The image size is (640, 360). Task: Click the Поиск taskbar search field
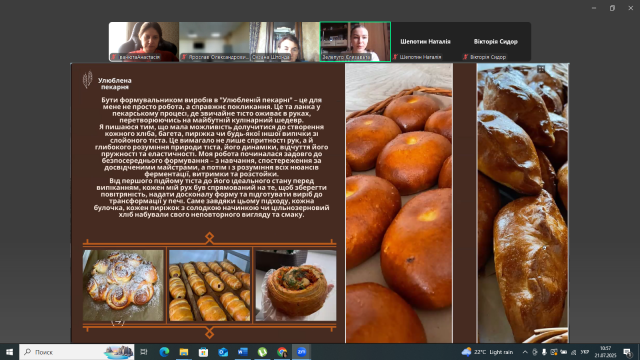pos(77,352)
